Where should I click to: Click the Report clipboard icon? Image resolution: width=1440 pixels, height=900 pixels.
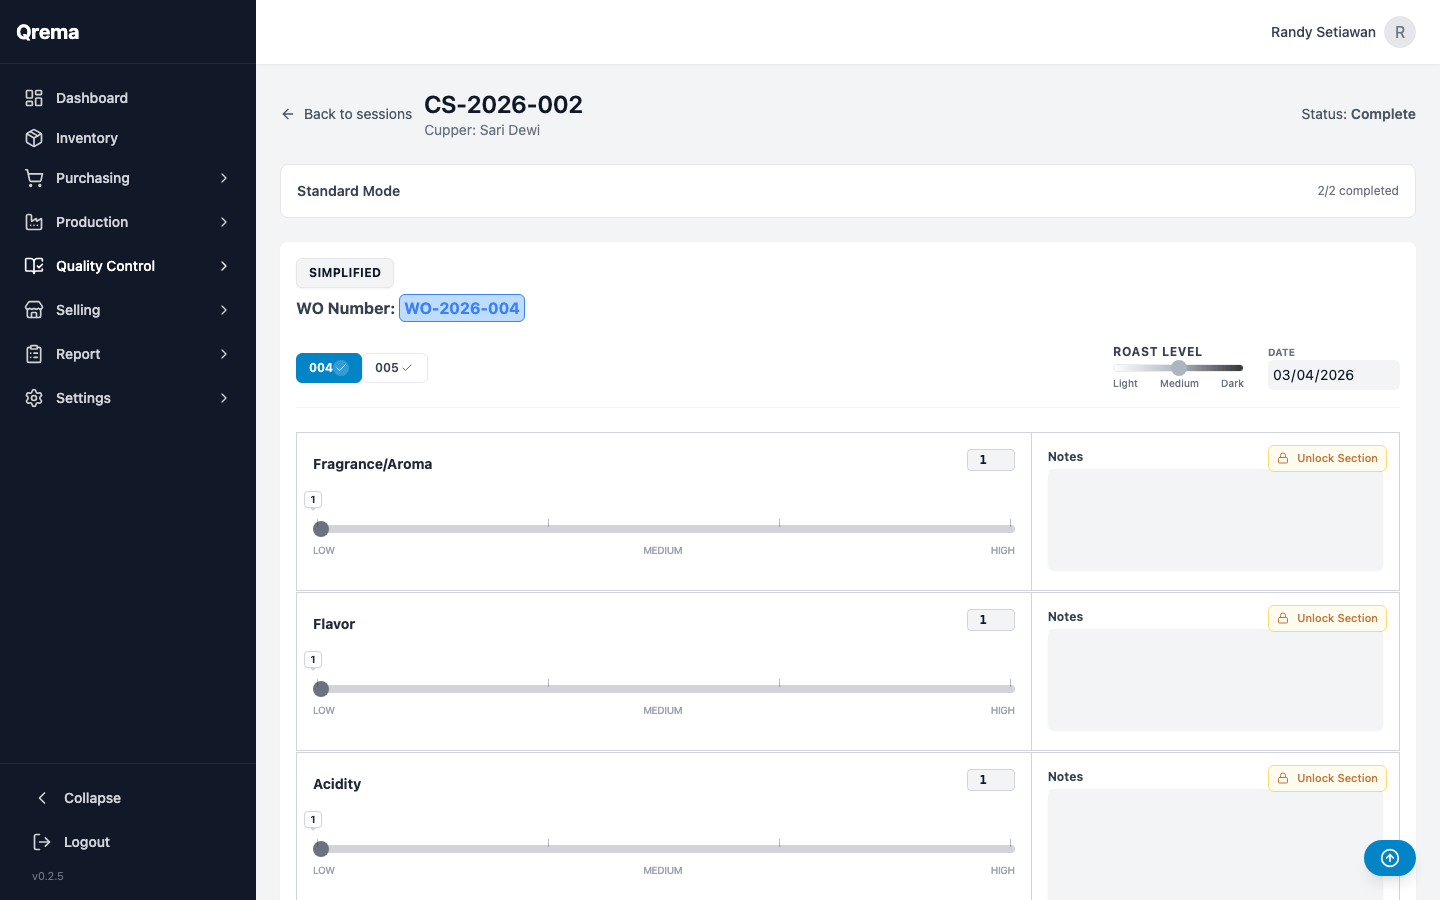[34, 354]
